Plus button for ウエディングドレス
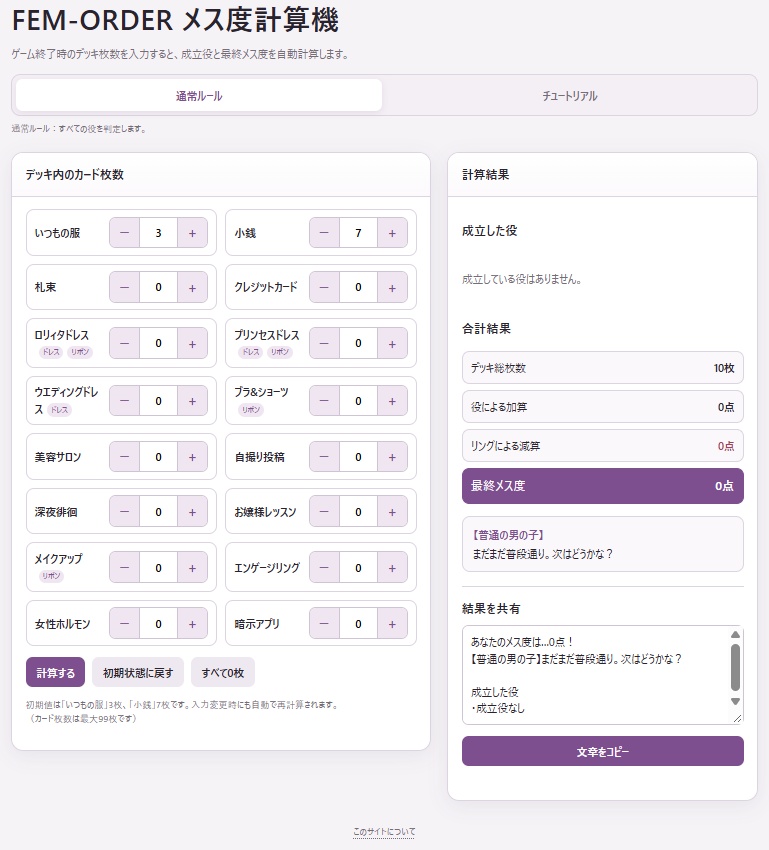The image size is (769, 850). click(x=192, y=401)
